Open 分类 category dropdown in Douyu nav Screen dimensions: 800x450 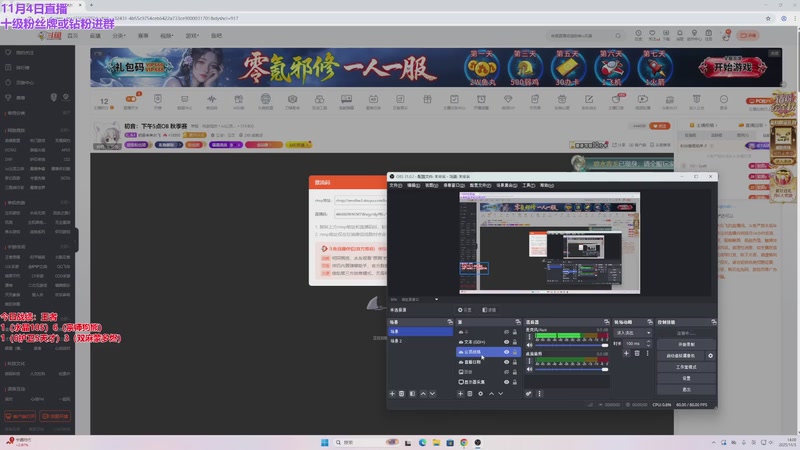[118, 36]
